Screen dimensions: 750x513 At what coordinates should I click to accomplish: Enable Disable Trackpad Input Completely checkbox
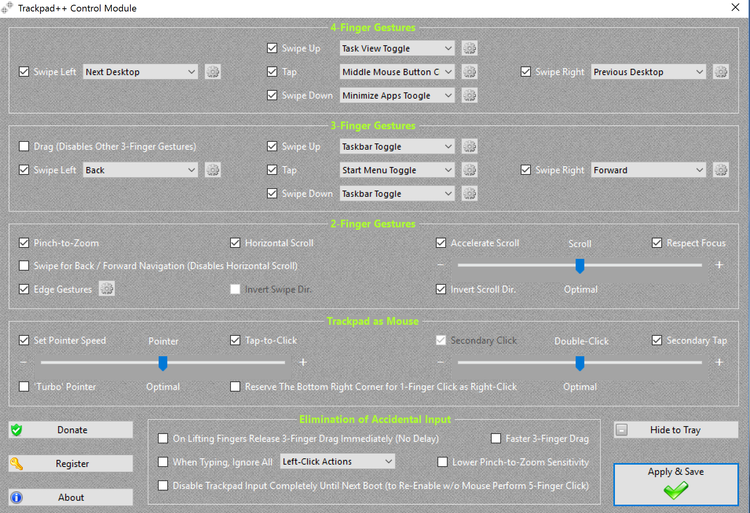(x=163, y=486)
